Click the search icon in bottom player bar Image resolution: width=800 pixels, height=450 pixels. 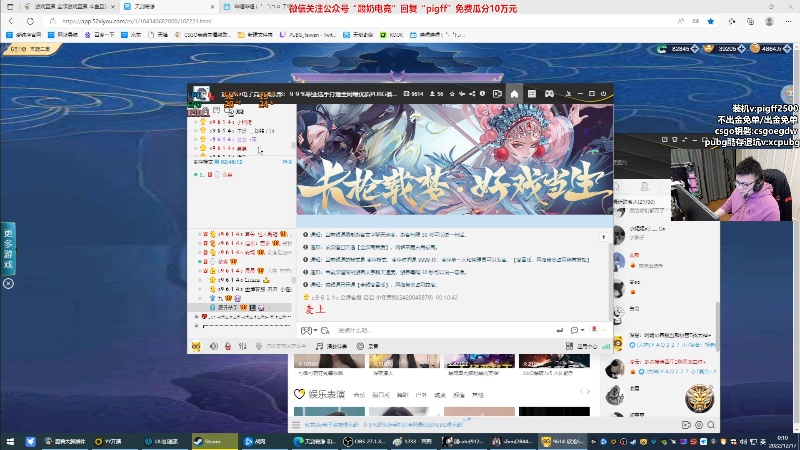711,424
